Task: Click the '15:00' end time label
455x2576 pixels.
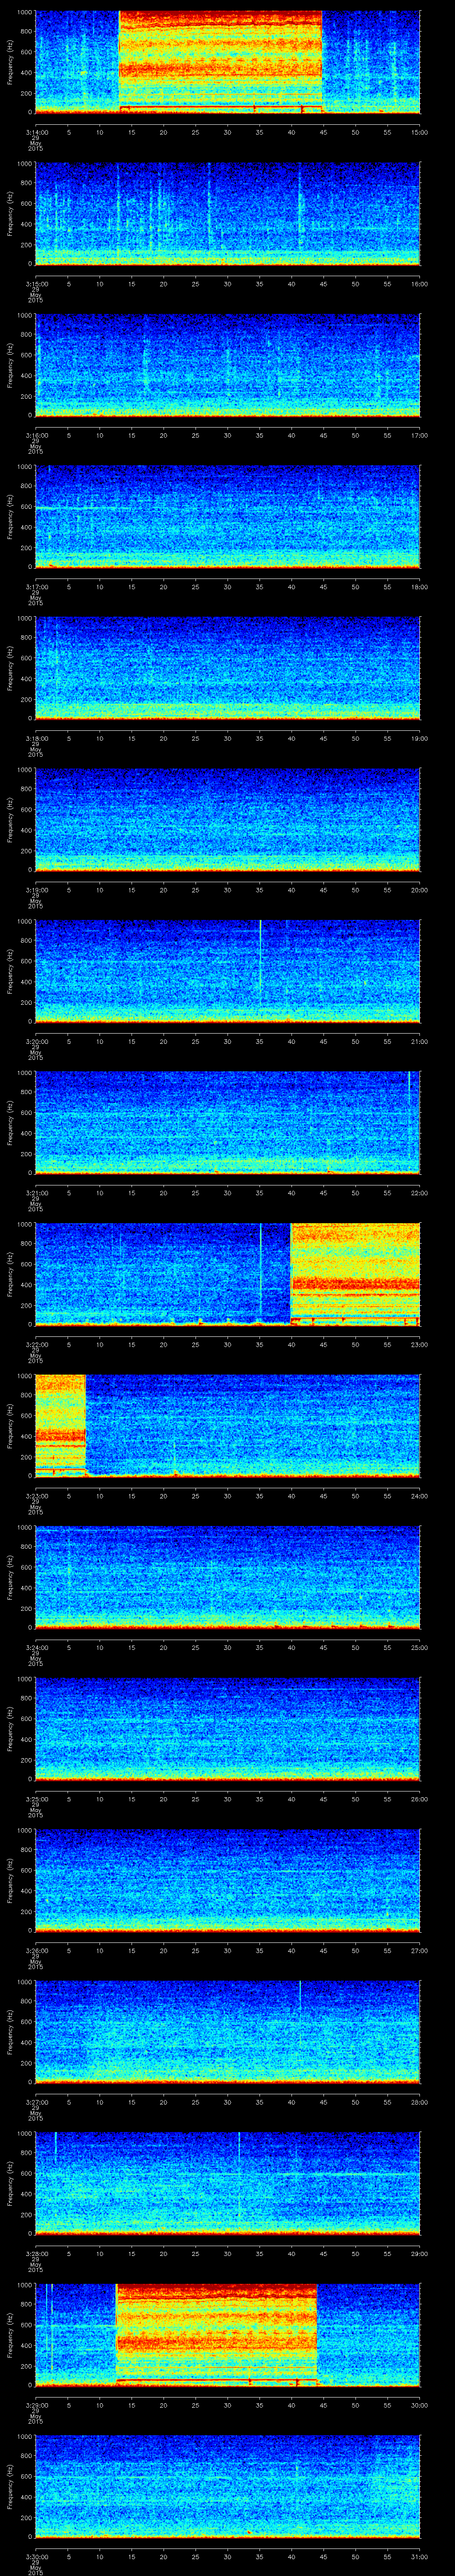Action: 419,132
